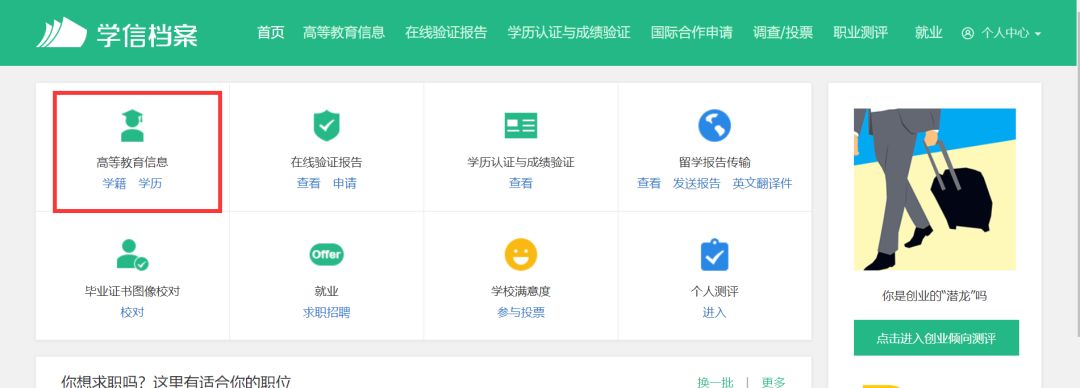Click the 留学报告传输 card title text
1080x388 pixels.
pos(714,163)
